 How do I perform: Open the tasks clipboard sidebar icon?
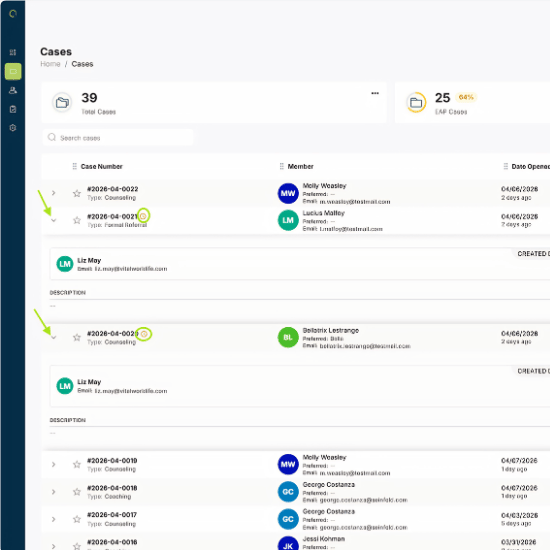[13, 109]
